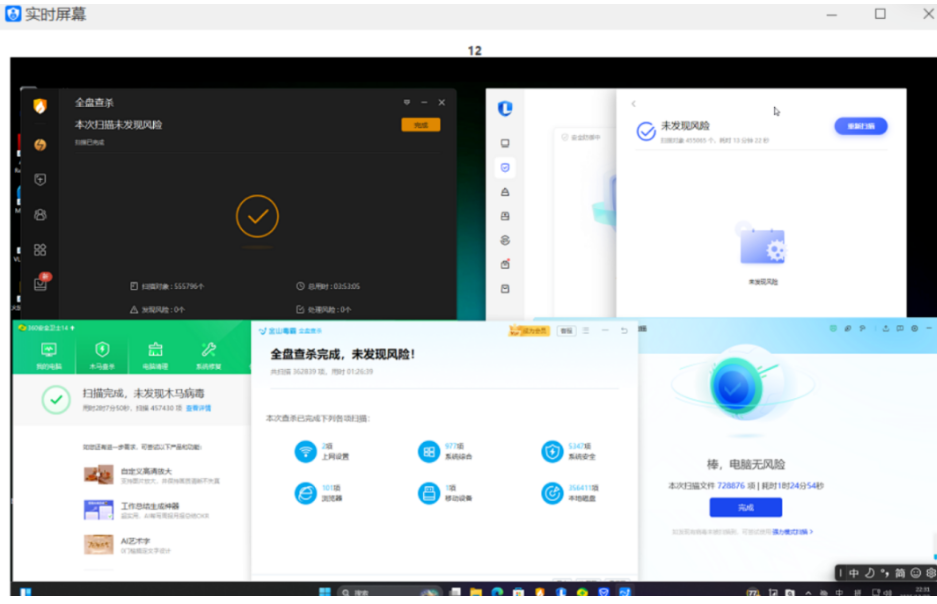Click the gear settings icon in Tencent title bar
Screen dimensions: 937x604
point(914,329)
